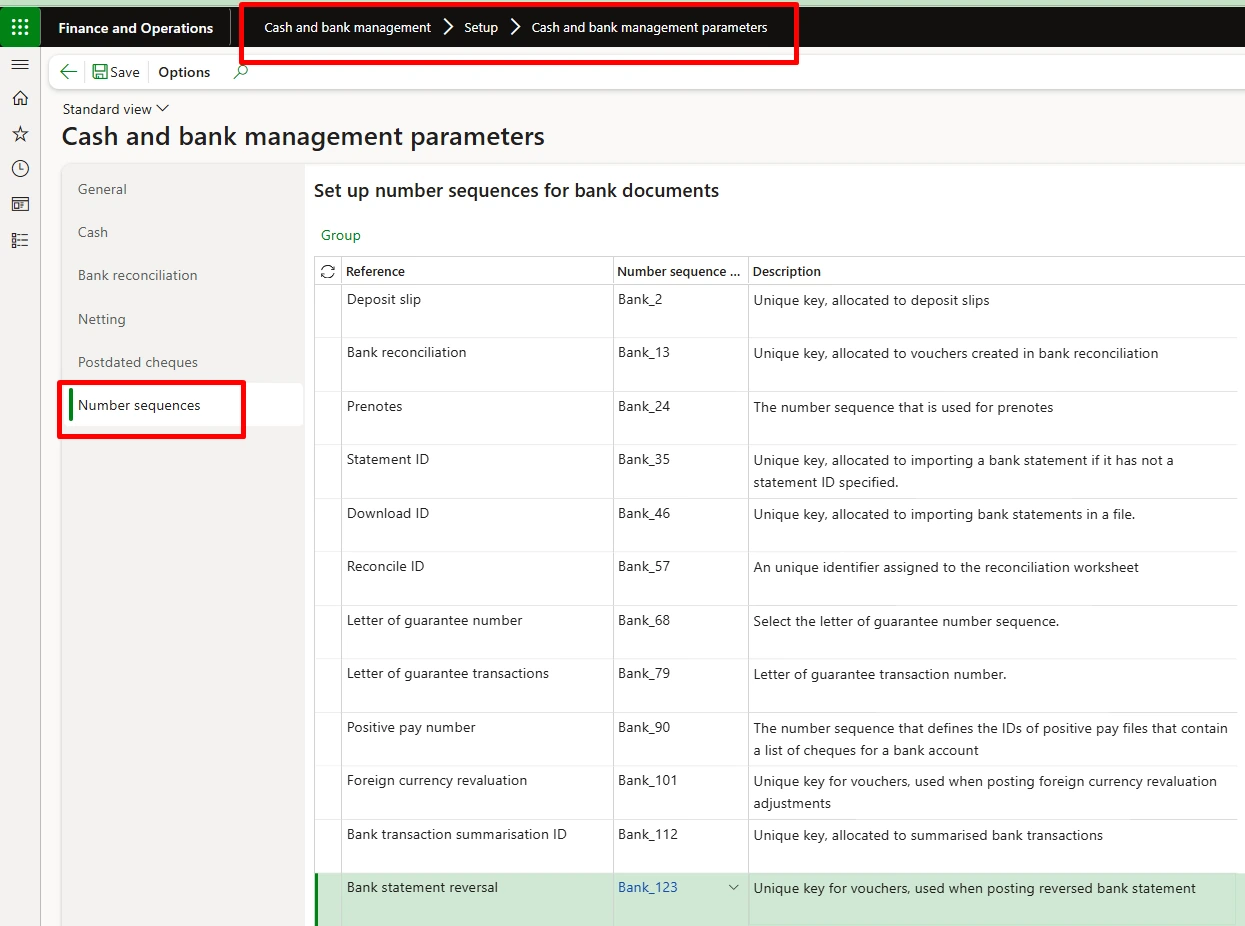
Task: Click the Bank_112 number sequence cell
Action: tap(680, 846)
